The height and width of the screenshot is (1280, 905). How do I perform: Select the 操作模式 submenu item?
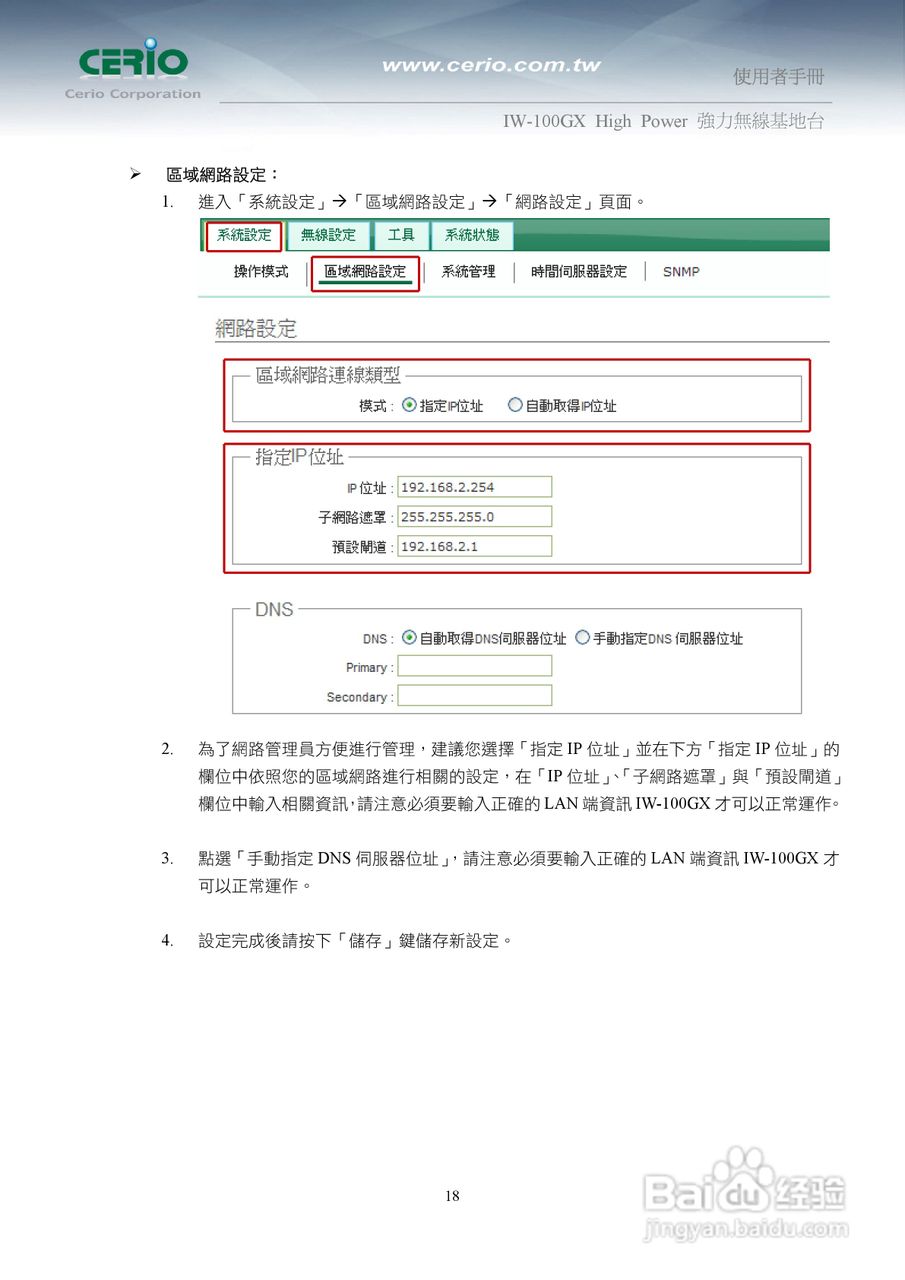(261, 272)
